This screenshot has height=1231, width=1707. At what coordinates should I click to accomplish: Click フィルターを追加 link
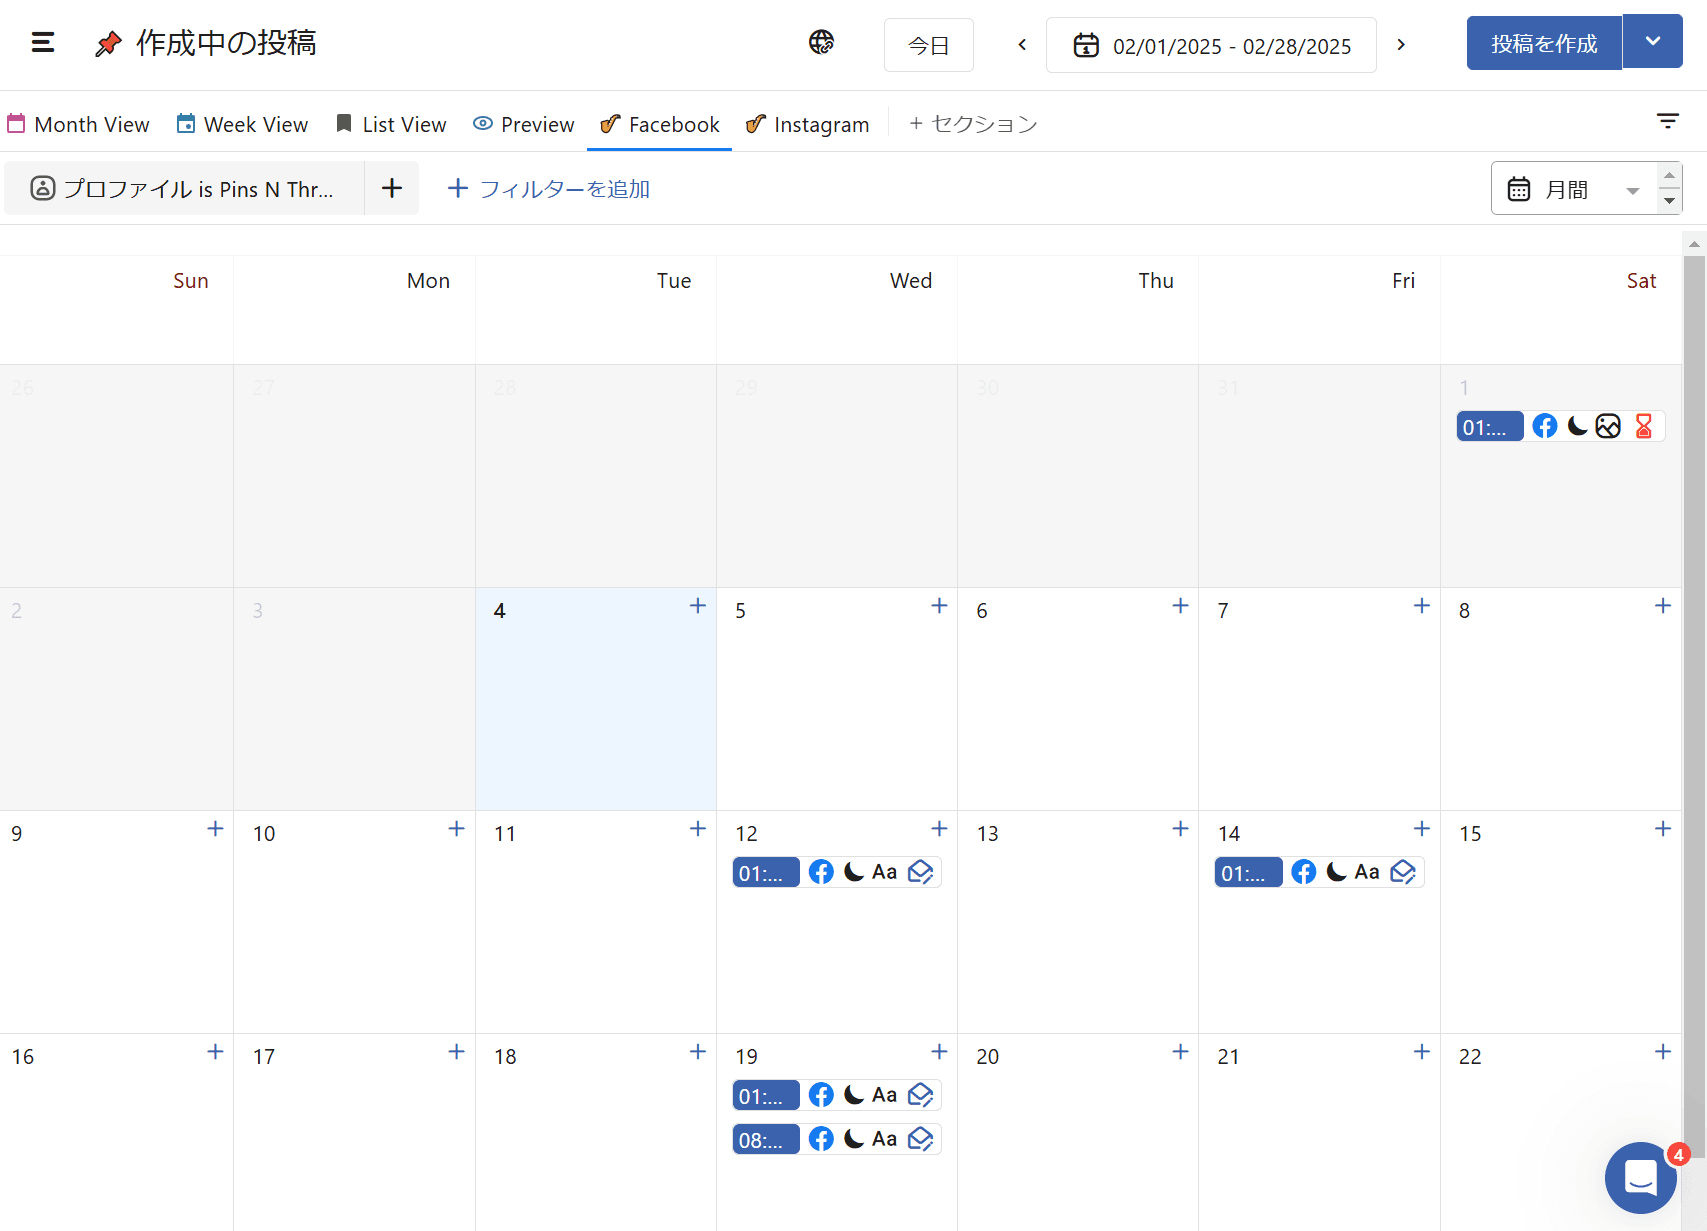549,189
